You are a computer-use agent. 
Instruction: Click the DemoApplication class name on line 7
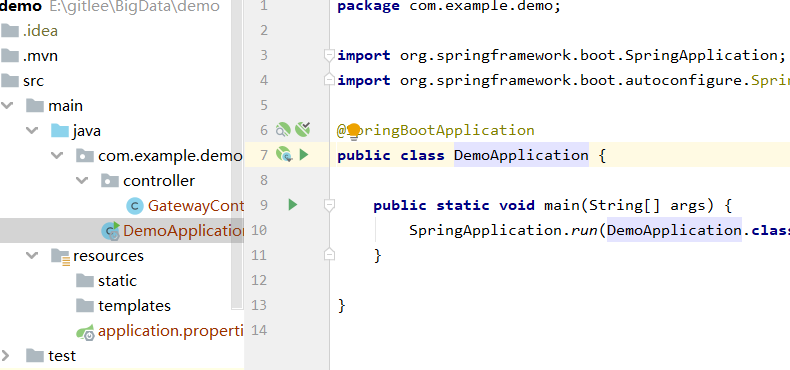click(521, 155)
